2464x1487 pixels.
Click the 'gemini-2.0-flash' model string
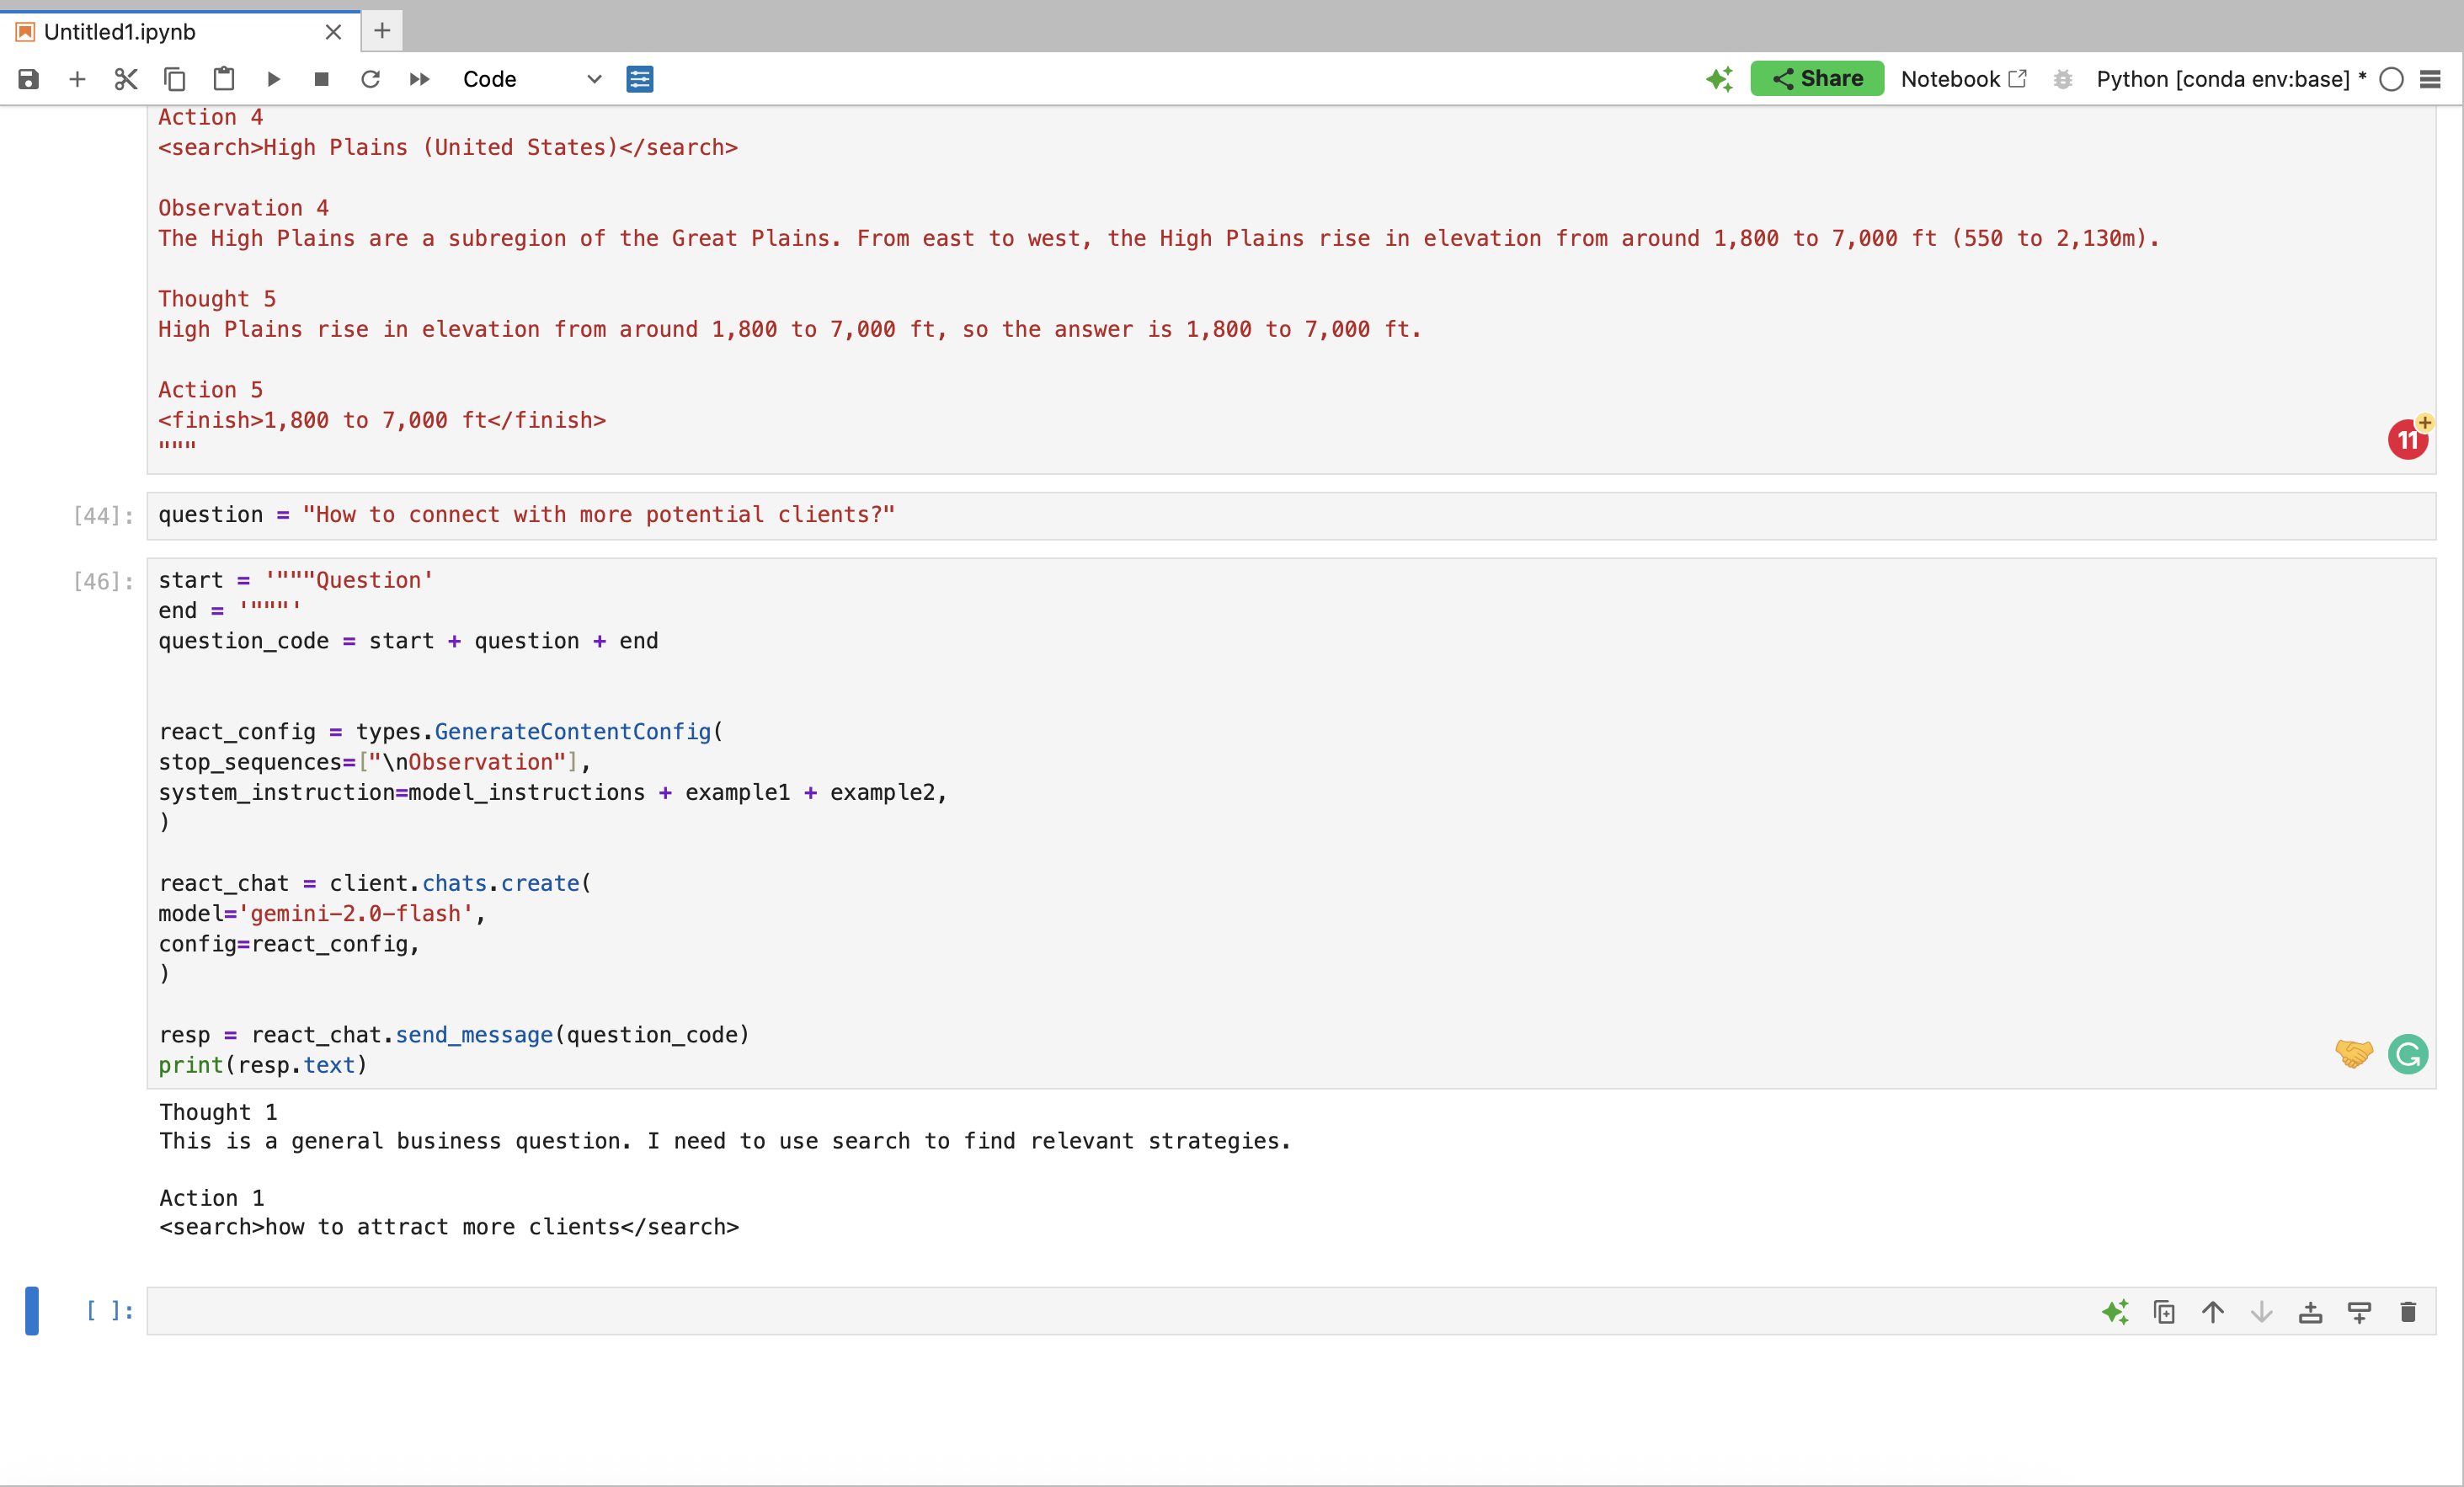tap(355, 914)
